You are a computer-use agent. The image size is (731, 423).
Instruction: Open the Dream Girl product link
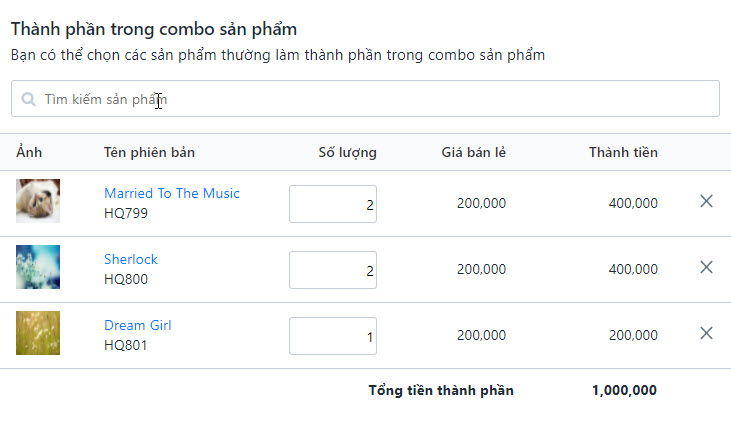pos(138,325)
